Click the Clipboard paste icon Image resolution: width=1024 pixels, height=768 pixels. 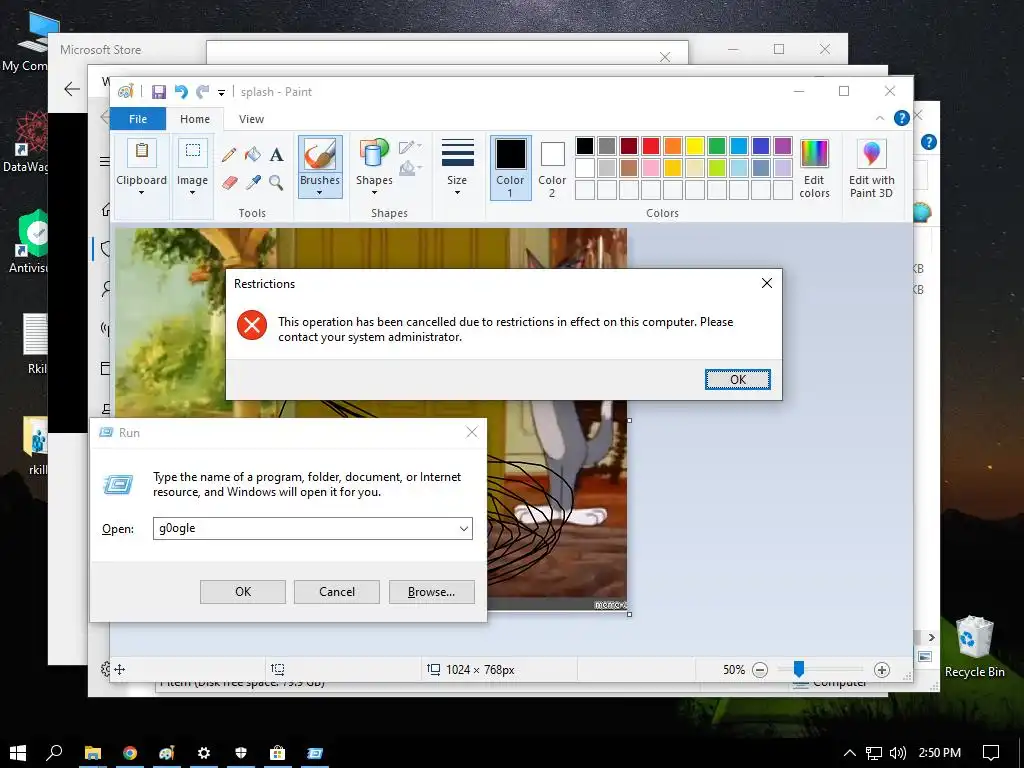pos(142,153)
